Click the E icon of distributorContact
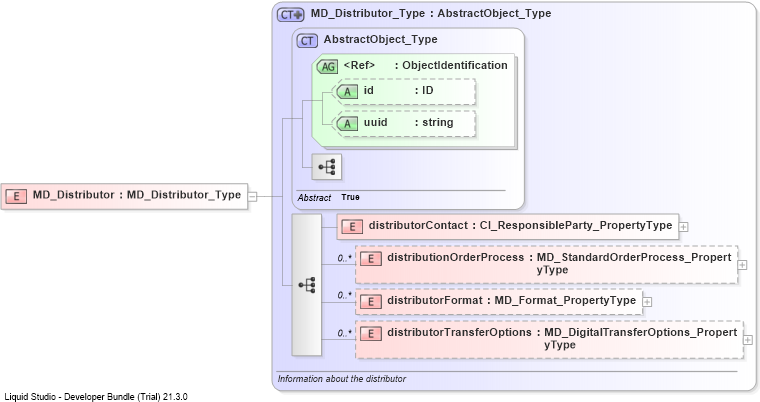760x402 pixels. [x=352, y=226]
